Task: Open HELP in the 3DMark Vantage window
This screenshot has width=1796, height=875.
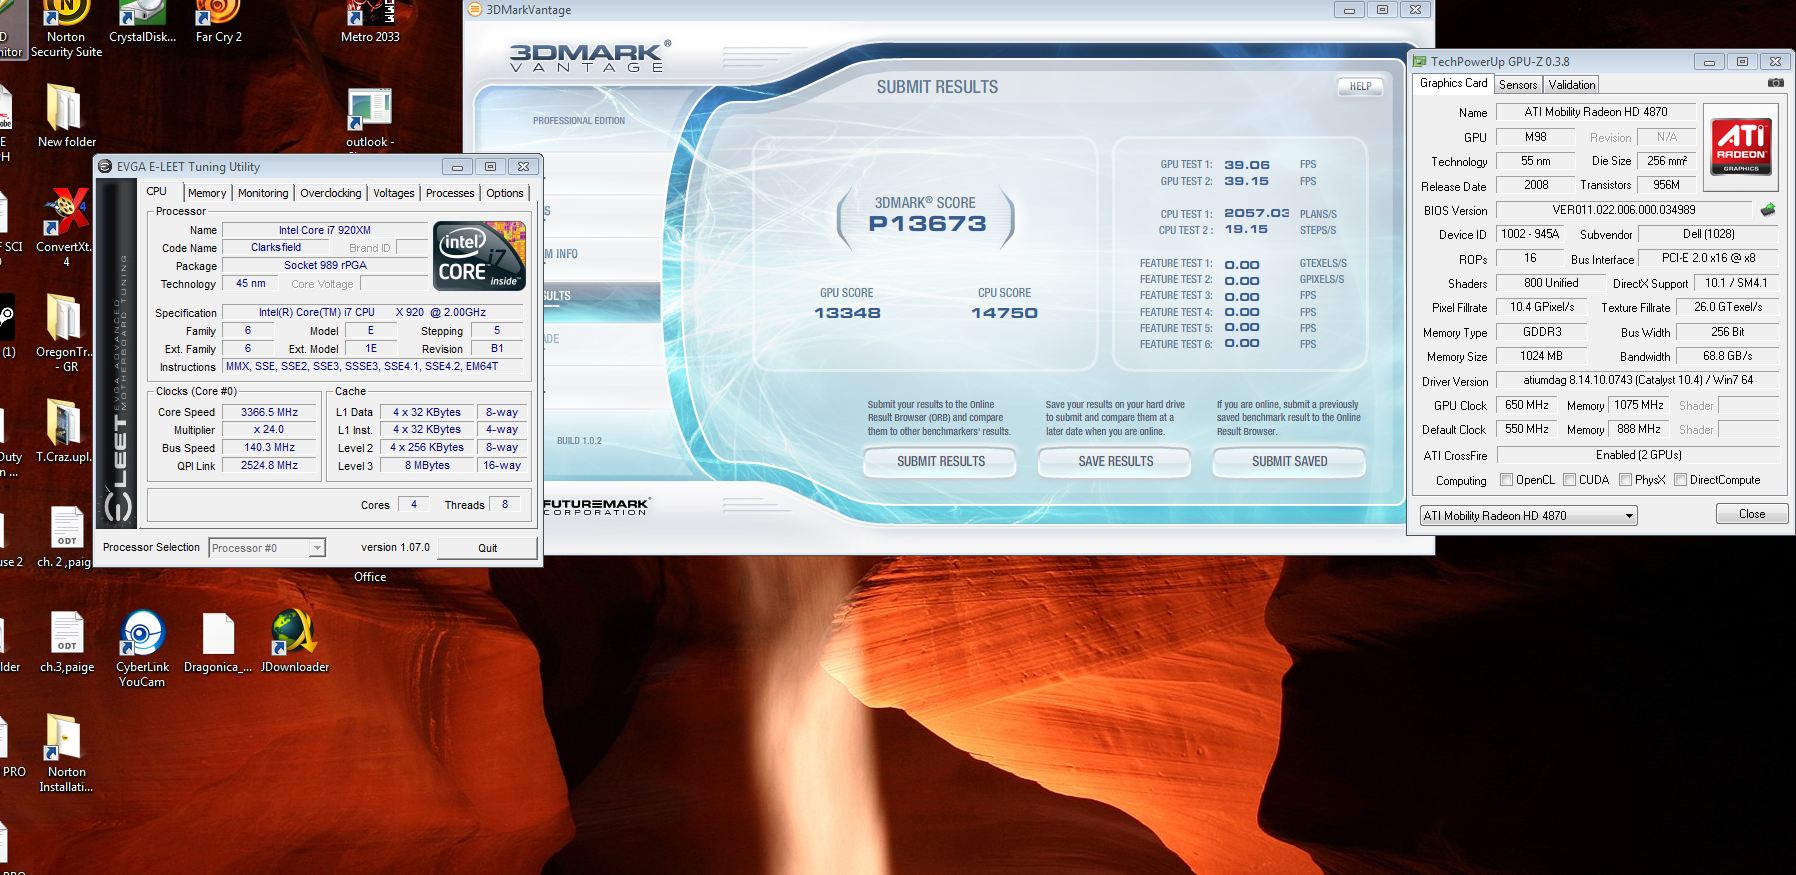Action: point(1361,86)
